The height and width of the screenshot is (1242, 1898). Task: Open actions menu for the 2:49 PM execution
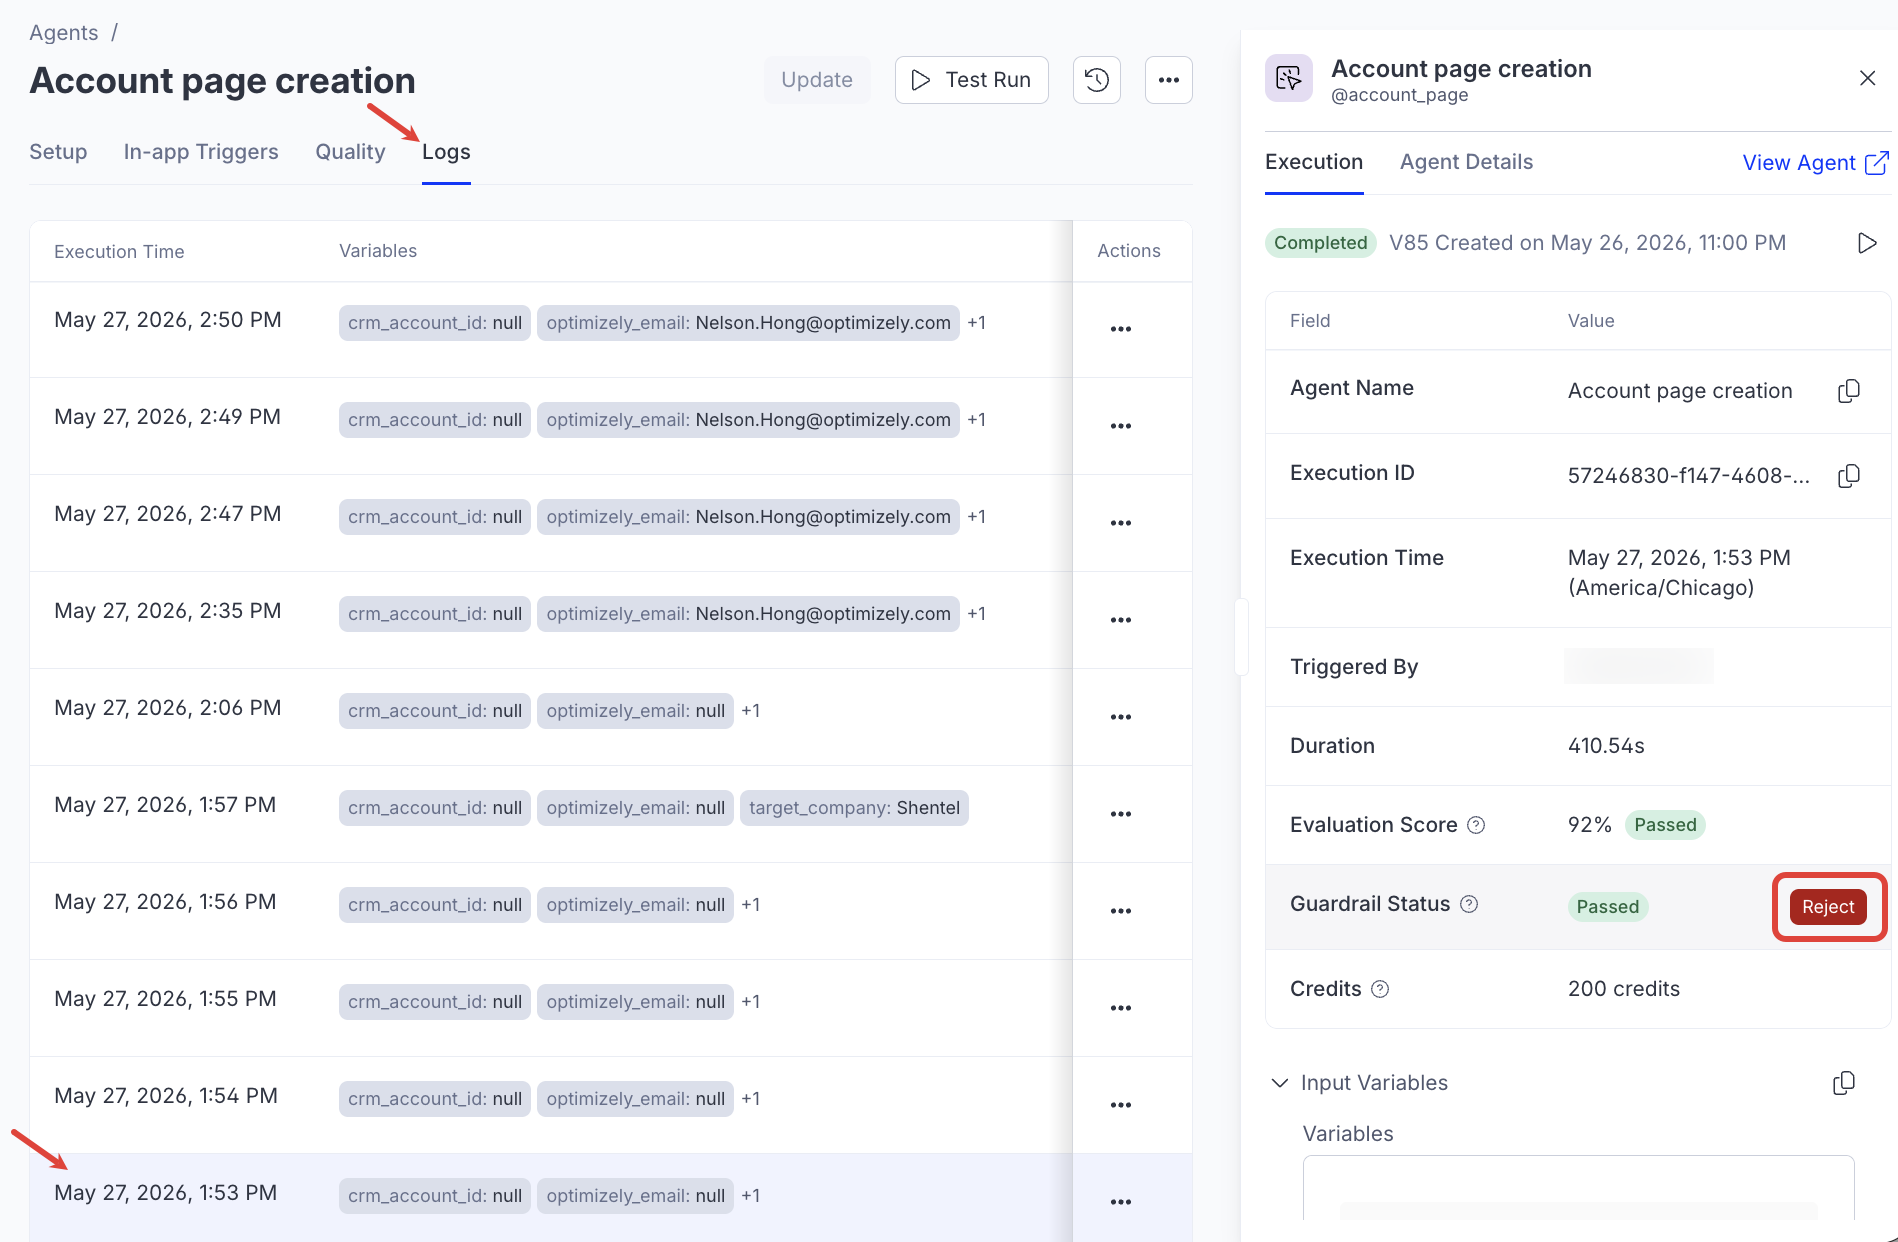pos(1121,426)
